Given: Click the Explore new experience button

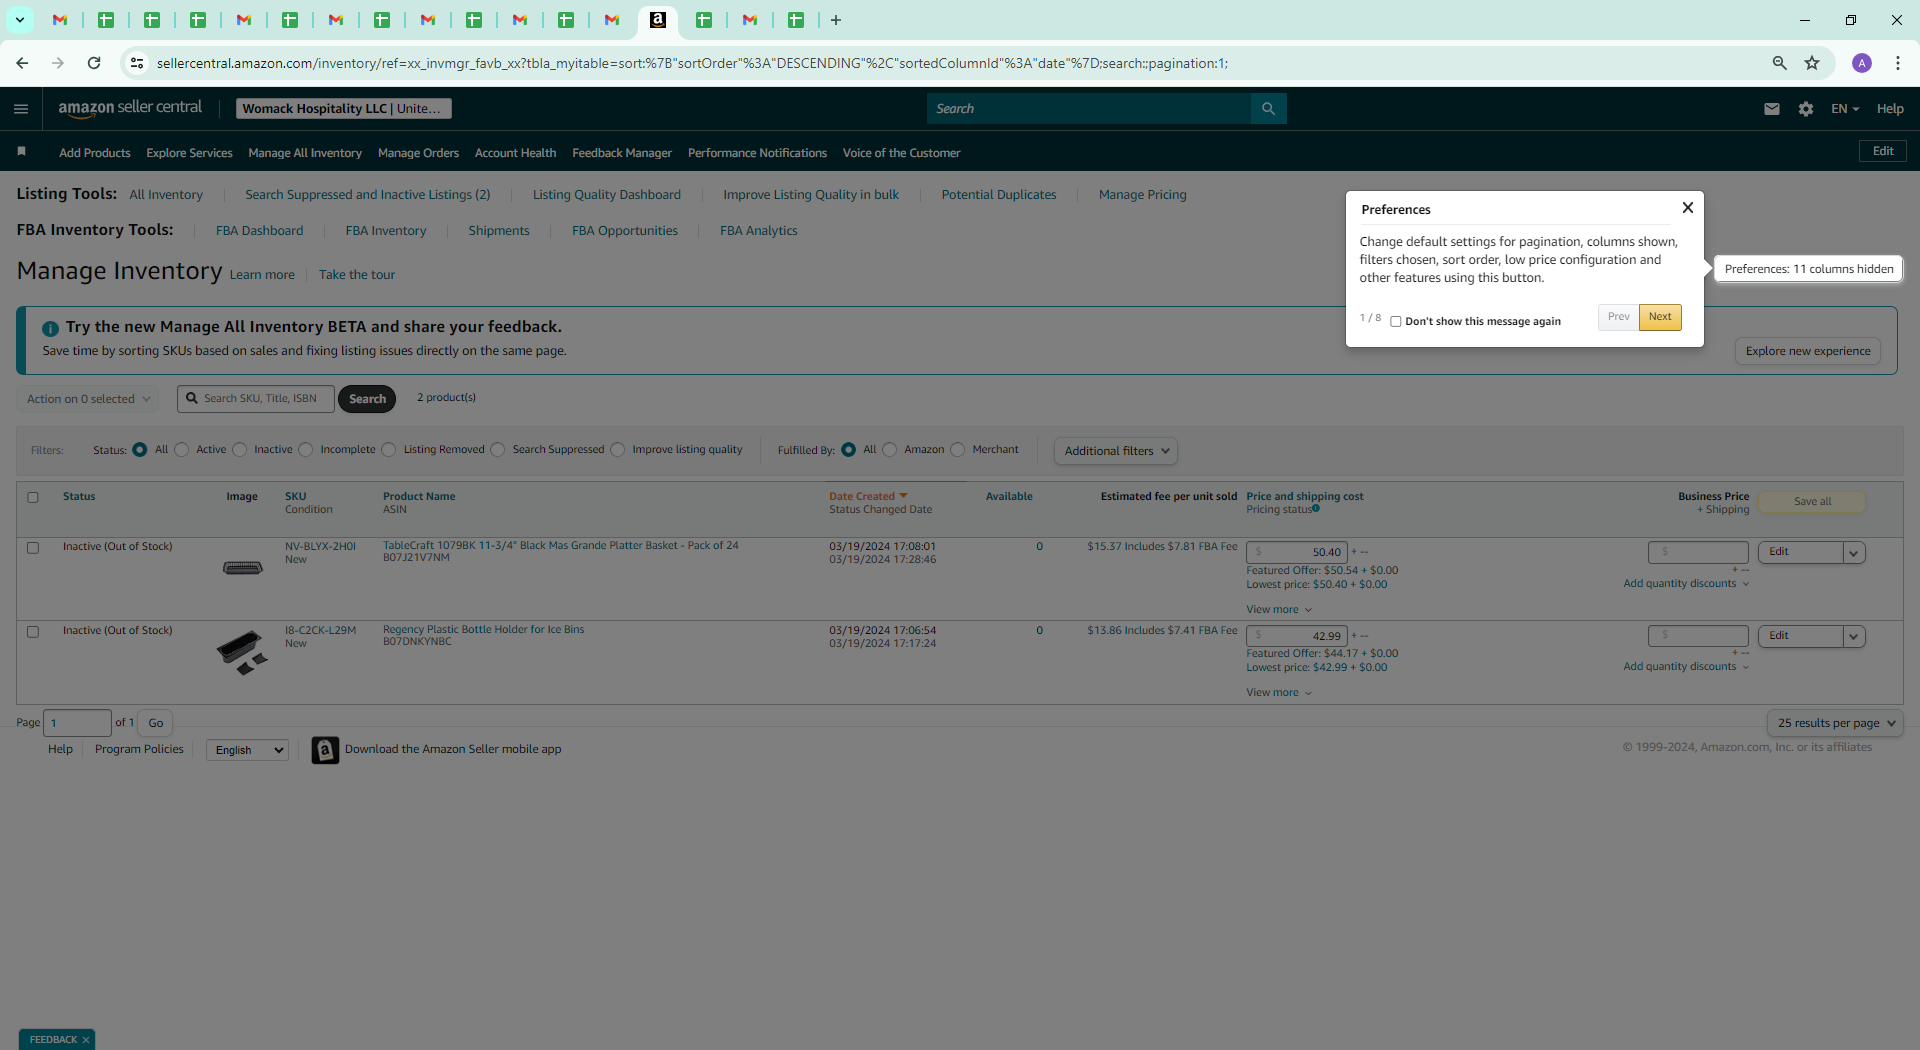Looking at the screenshot, I should coord(1808,351).
